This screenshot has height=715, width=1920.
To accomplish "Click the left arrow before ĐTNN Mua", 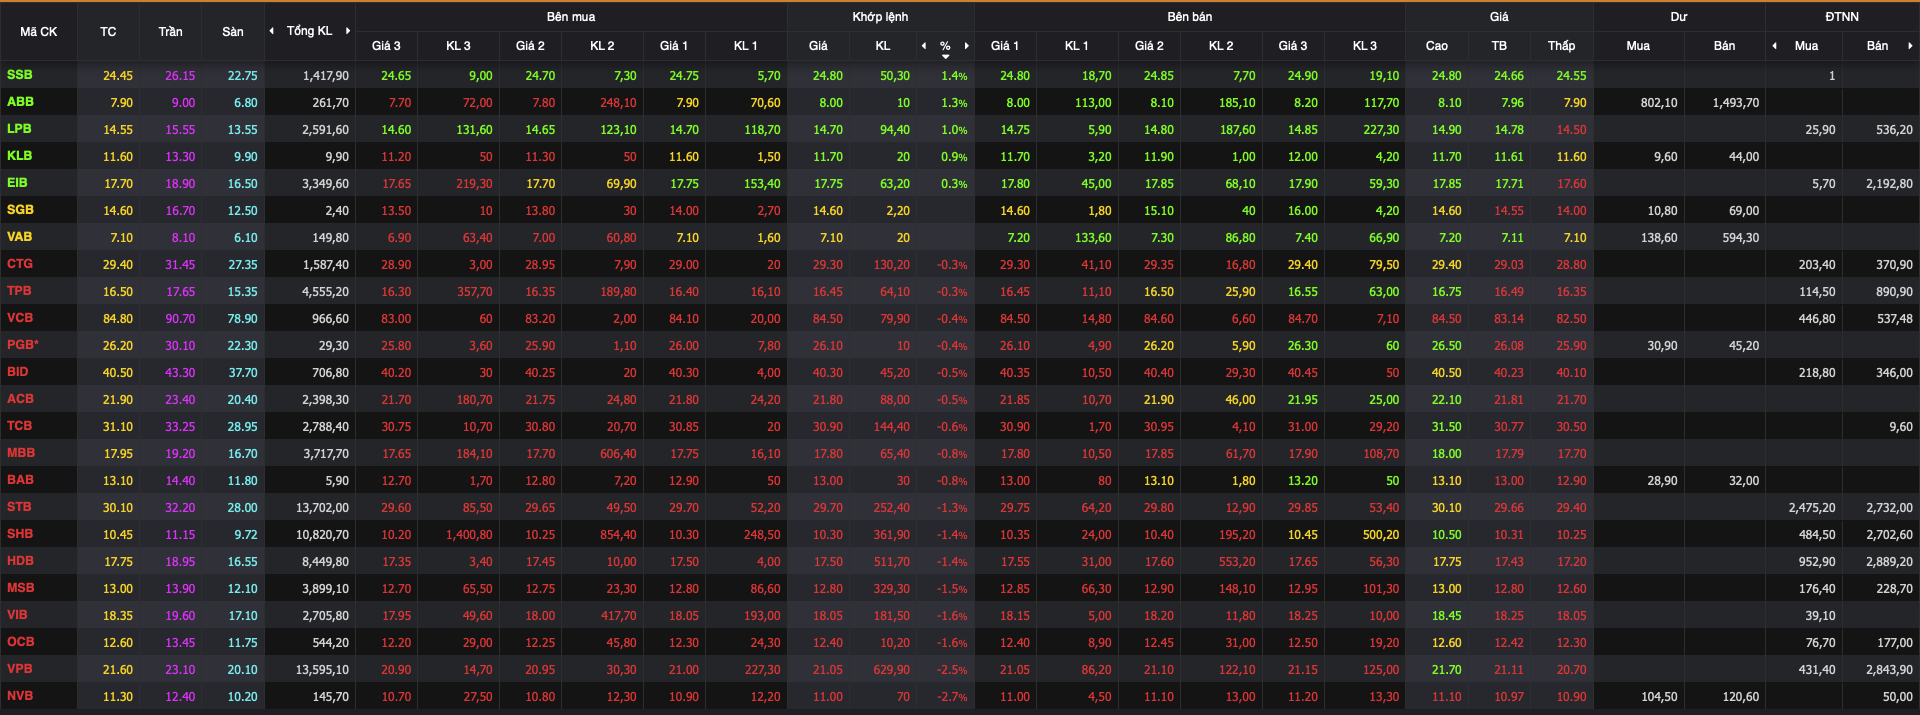I will coord(1774,46).
